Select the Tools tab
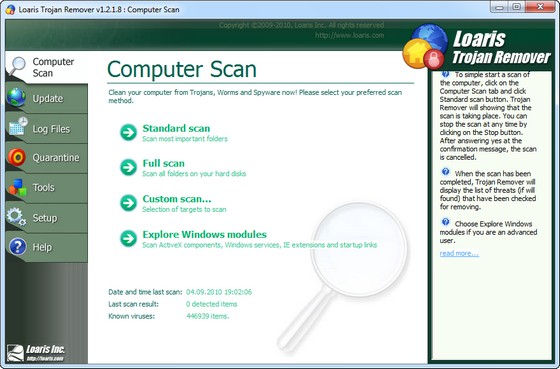This screenshot has width=560, height=369. (x=46, y=188)
